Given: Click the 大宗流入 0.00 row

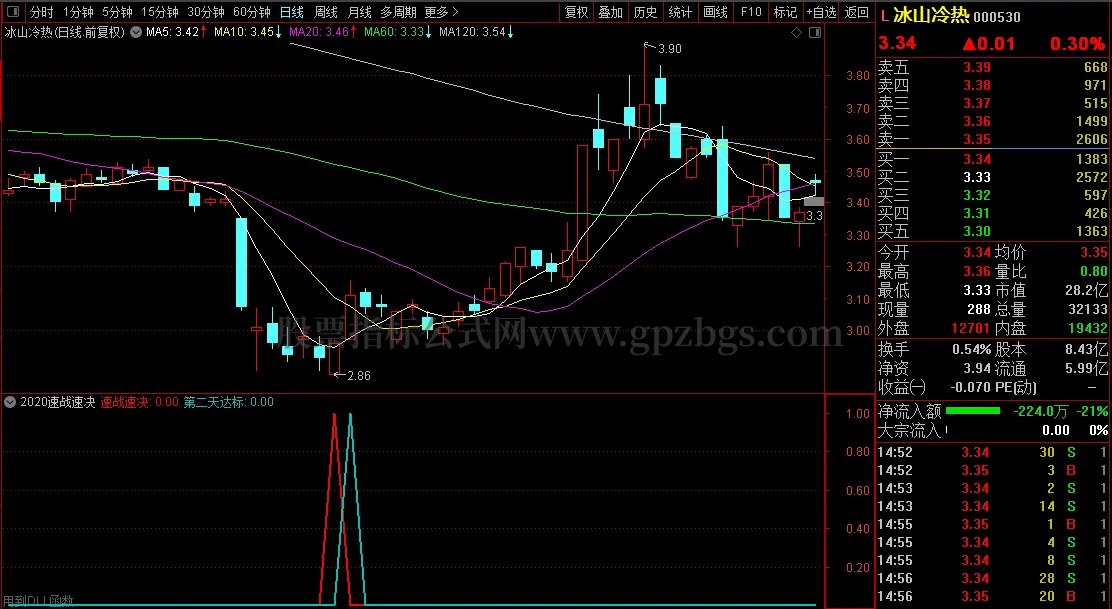Looking at the screenshot, I should click(993, 430).
